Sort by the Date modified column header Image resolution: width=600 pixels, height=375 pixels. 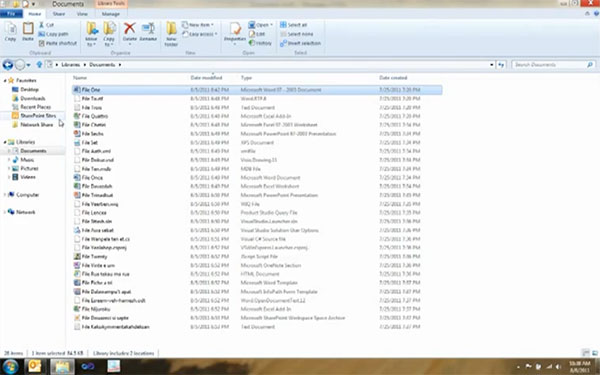click(x=206, y=78)
